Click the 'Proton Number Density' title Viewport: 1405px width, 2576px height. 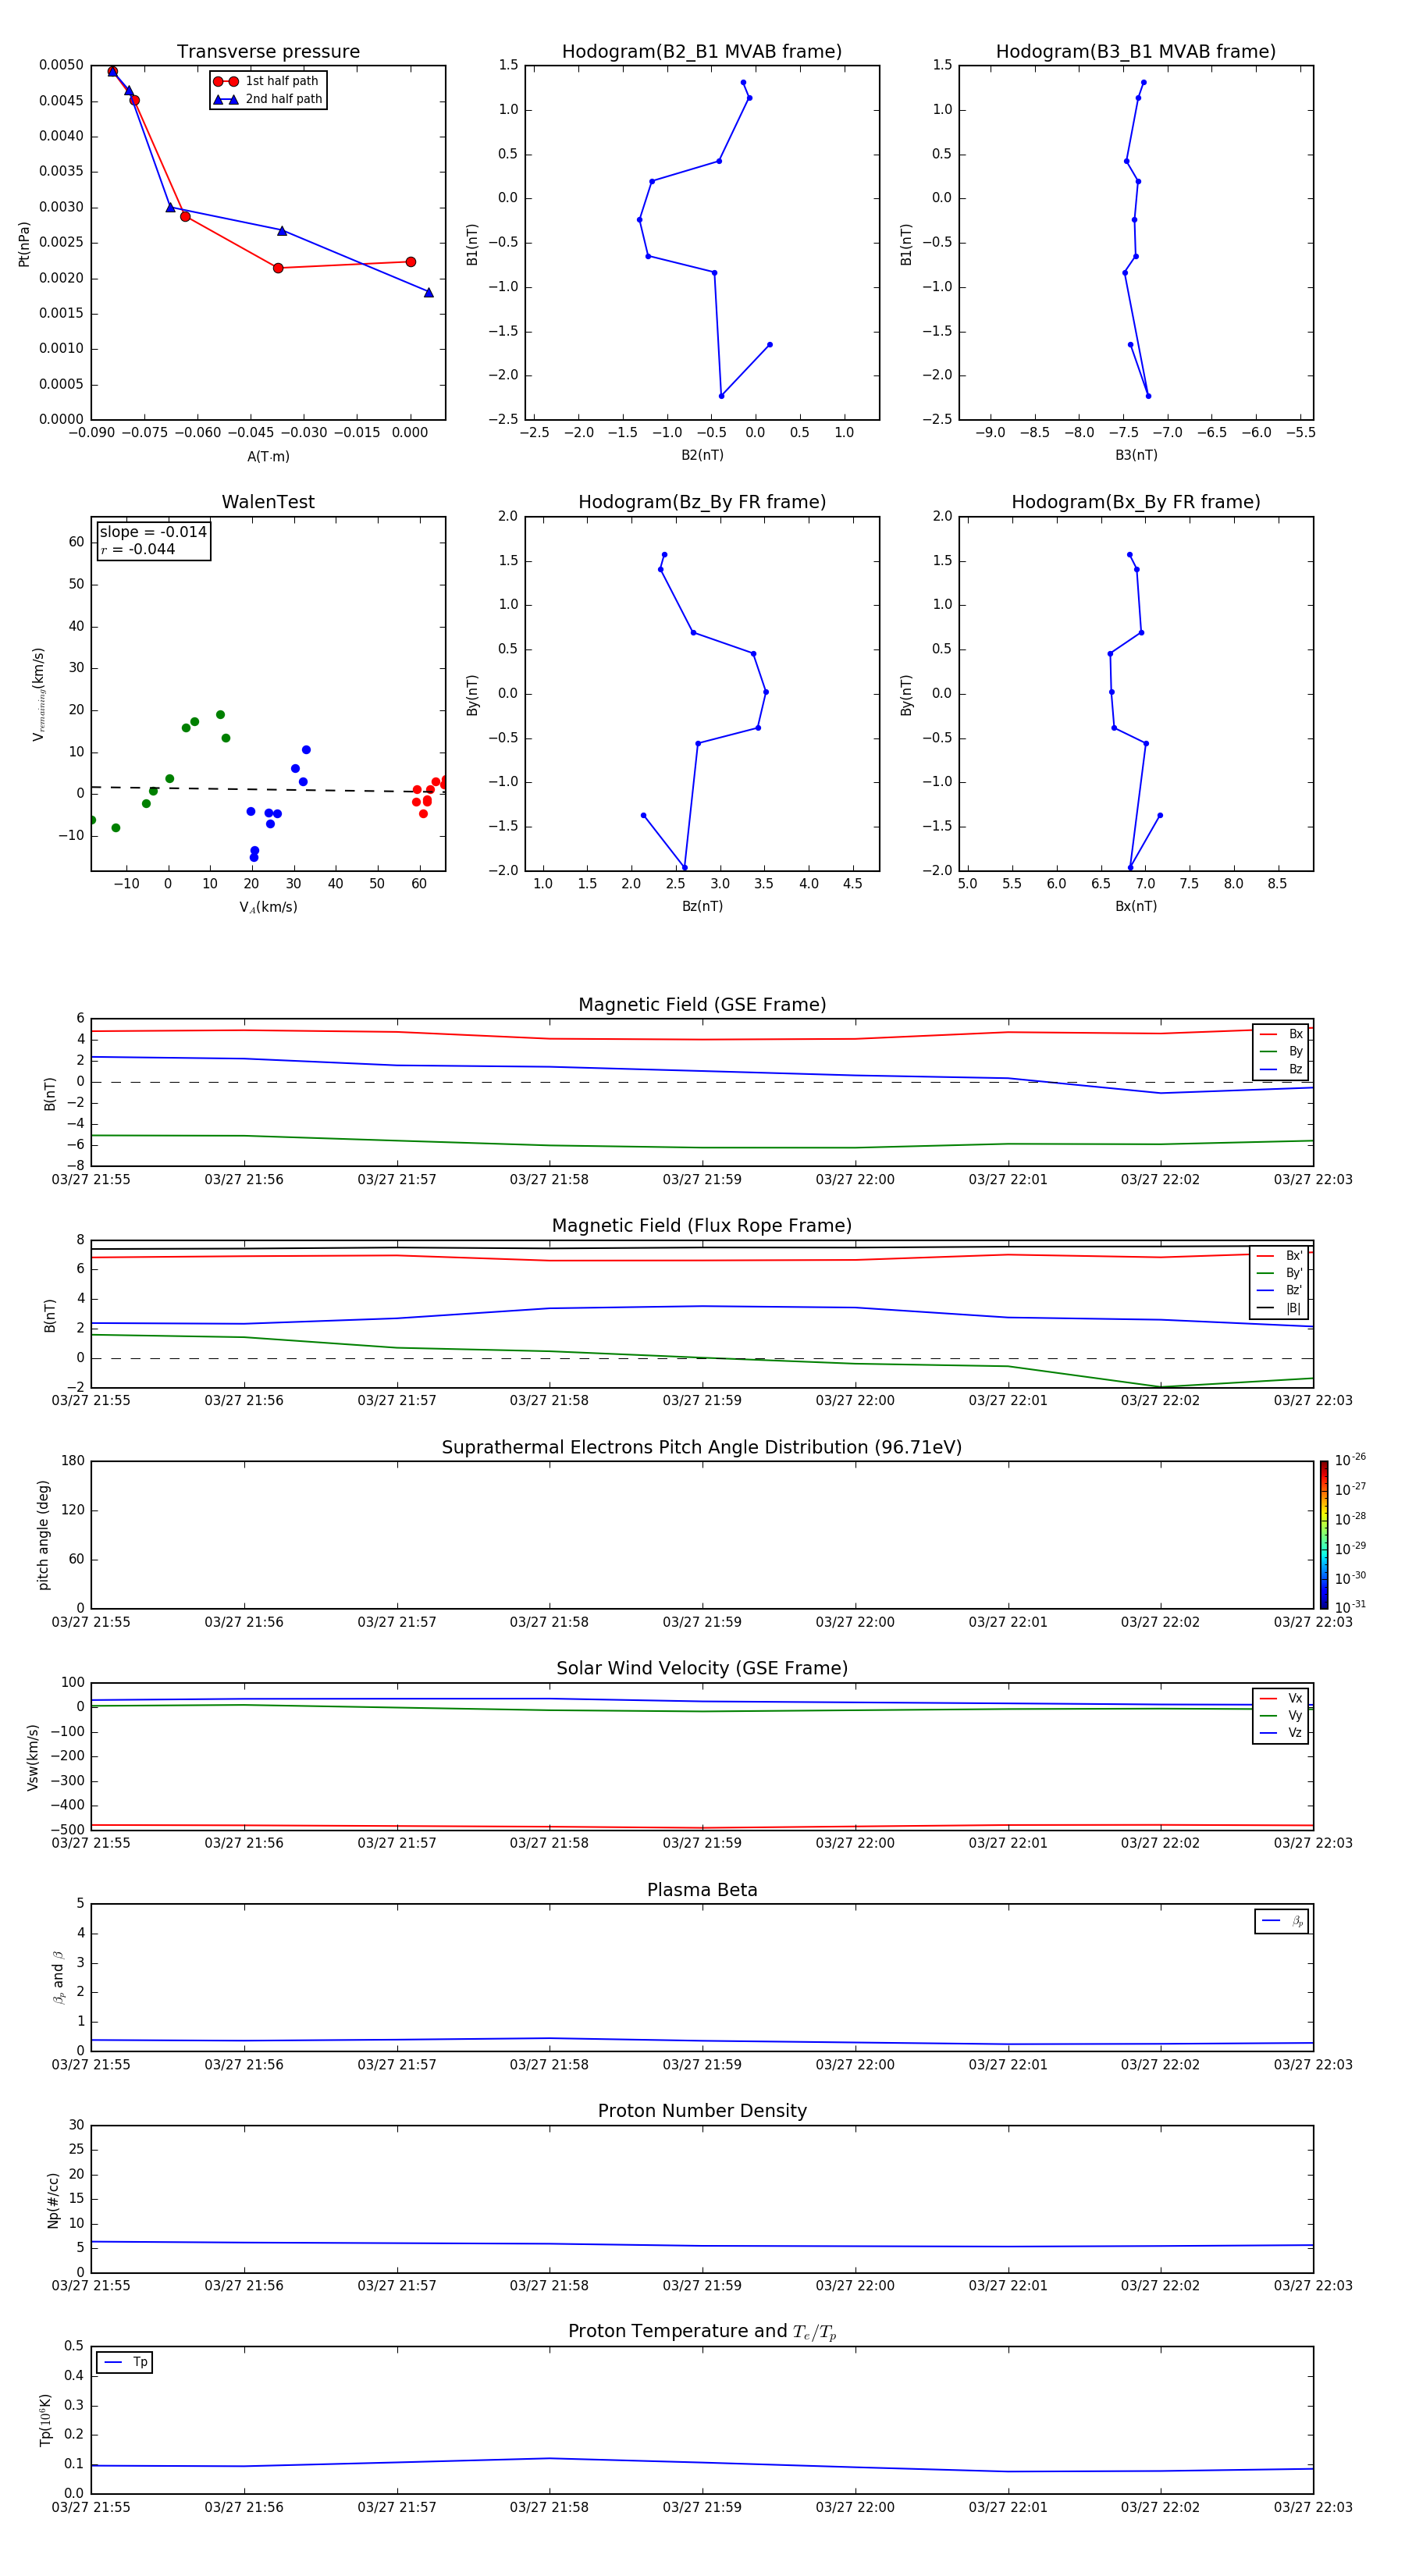click(702, 2111)
